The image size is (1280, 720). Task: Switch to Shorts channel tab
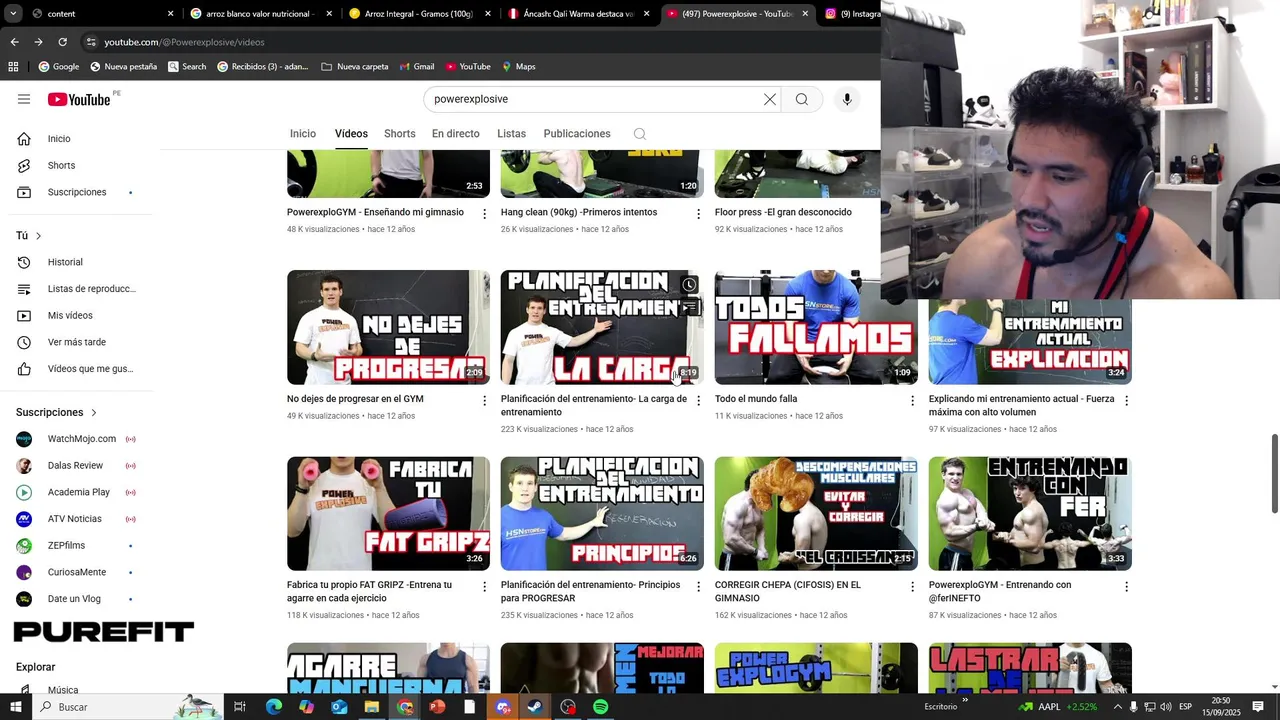[x=400, y=134]
